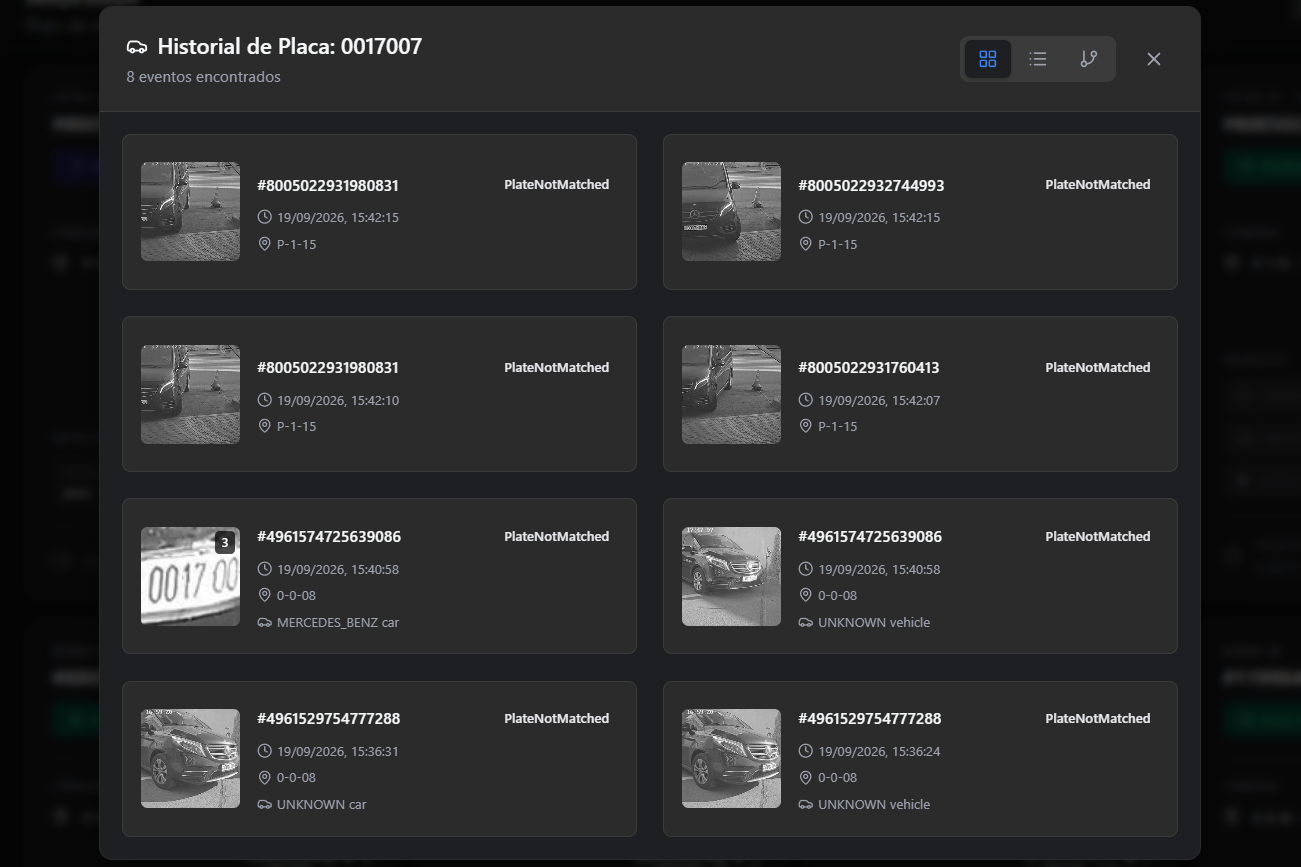
Task: Close the Historial de Placa dialog
Action: click(1154, 59)
